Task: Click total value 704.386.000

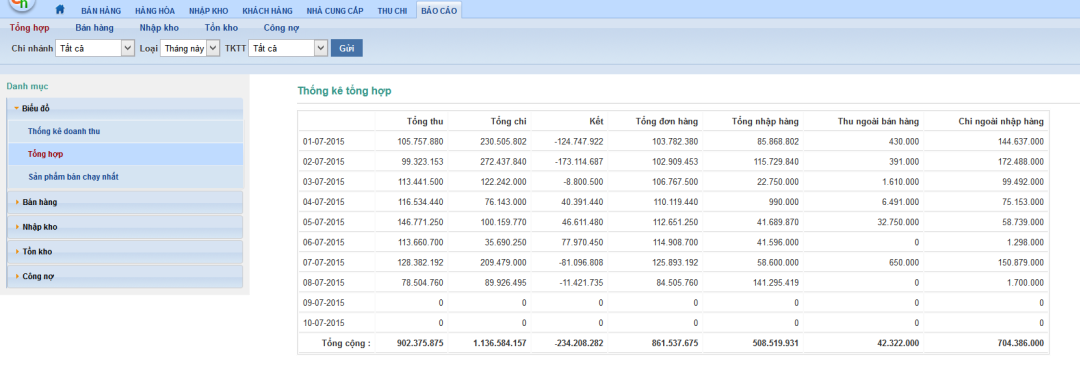Action: pyautogui.click(x=1021, y=343)
